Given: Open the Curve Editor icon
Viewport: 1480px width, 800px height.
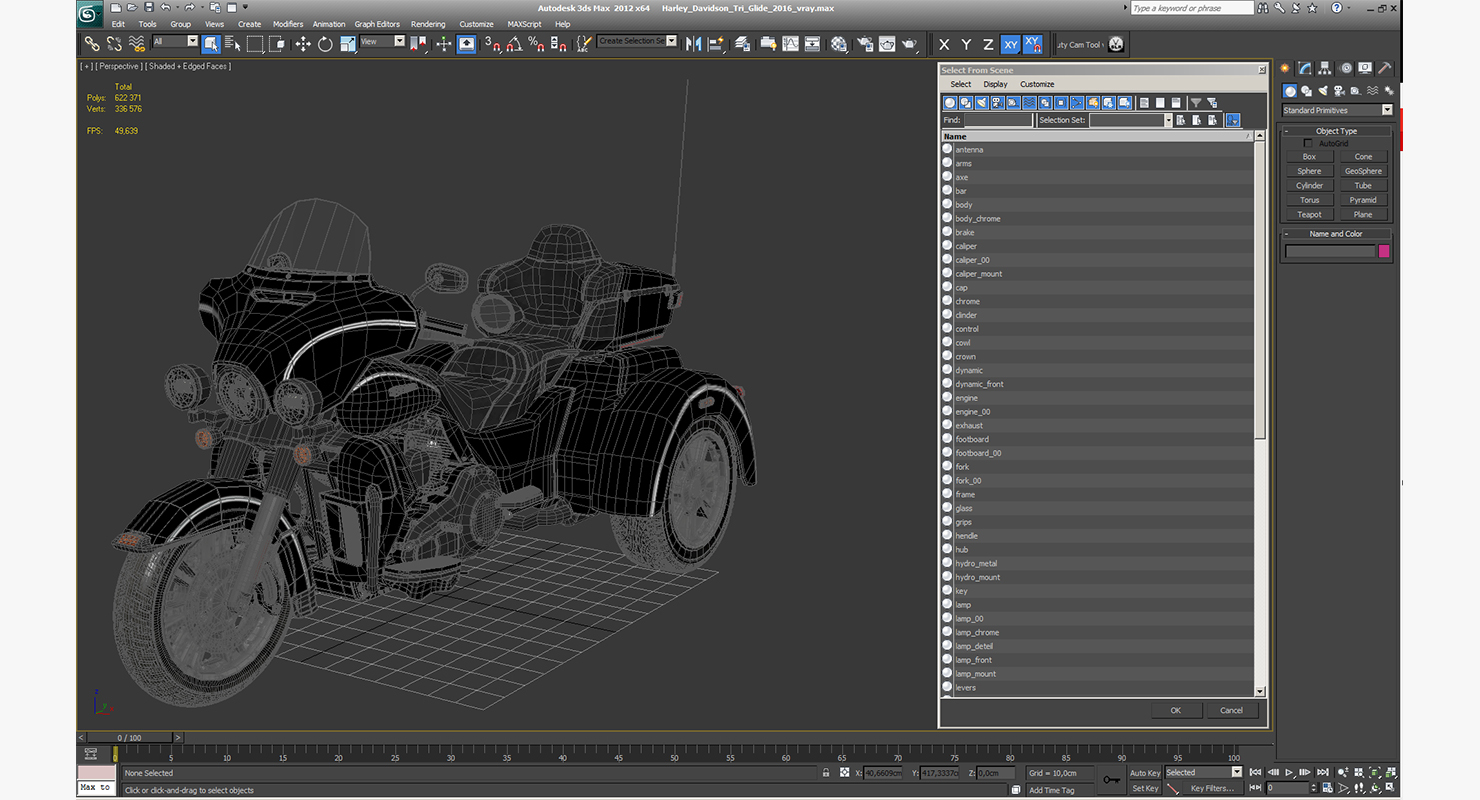Looking at the screenshot, I should click(790, 44).
